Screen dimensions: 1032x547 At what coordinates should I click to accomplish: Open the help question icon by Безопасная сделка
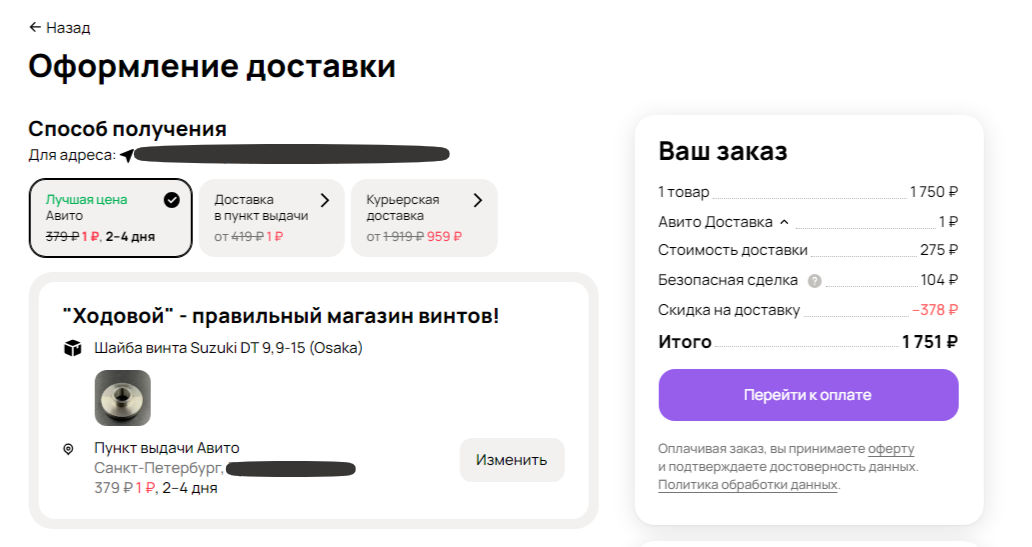coord(815,281)
